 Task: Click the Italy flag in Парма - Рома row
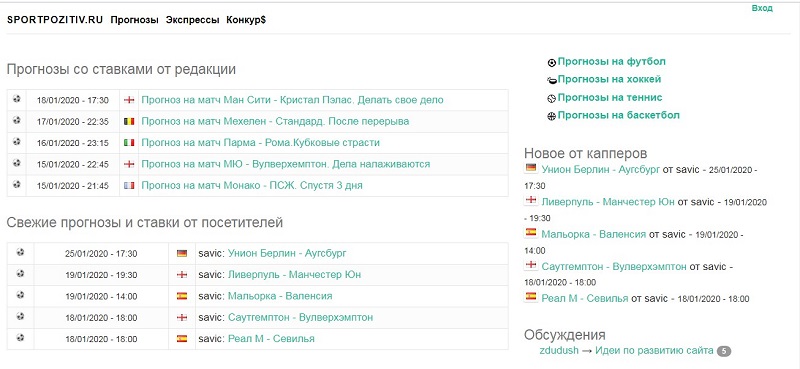click(x=129, y=143)
